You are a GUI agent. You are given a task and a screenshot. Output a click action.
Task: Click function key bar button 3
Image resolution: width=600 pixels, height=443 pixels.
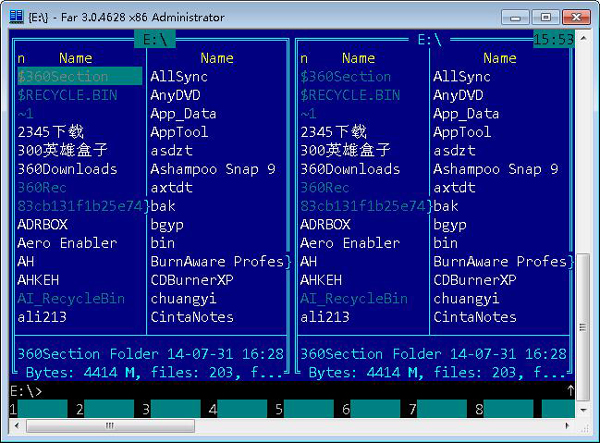(x=171, y=409)
